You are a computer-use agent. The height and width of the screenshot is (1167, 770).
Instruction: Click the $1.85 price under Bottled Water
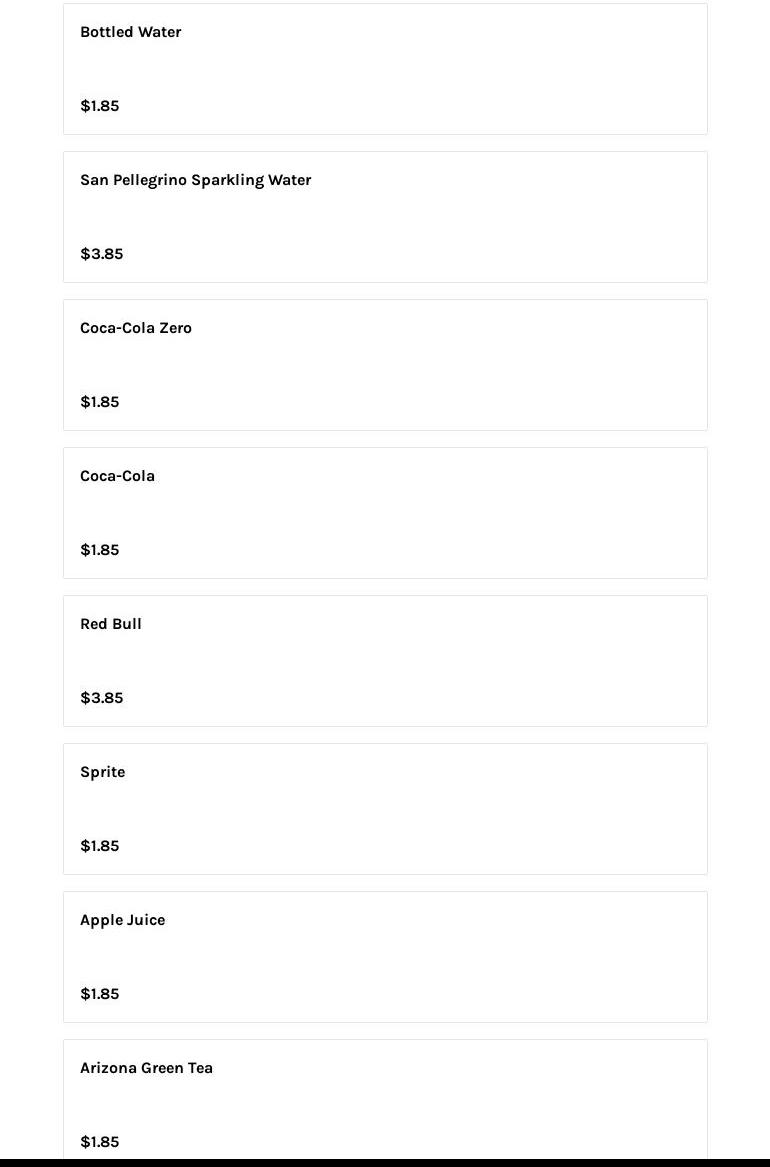99,106
